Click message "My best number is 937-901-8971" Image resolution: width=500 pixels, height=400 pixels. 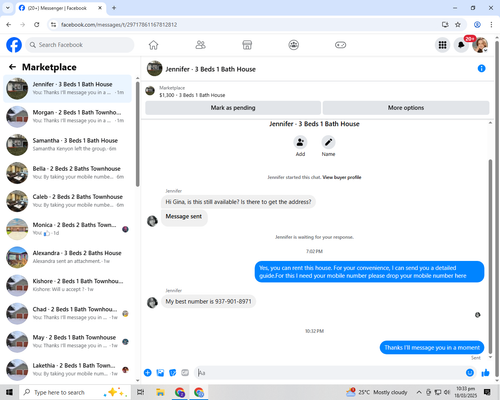[208, 301]
